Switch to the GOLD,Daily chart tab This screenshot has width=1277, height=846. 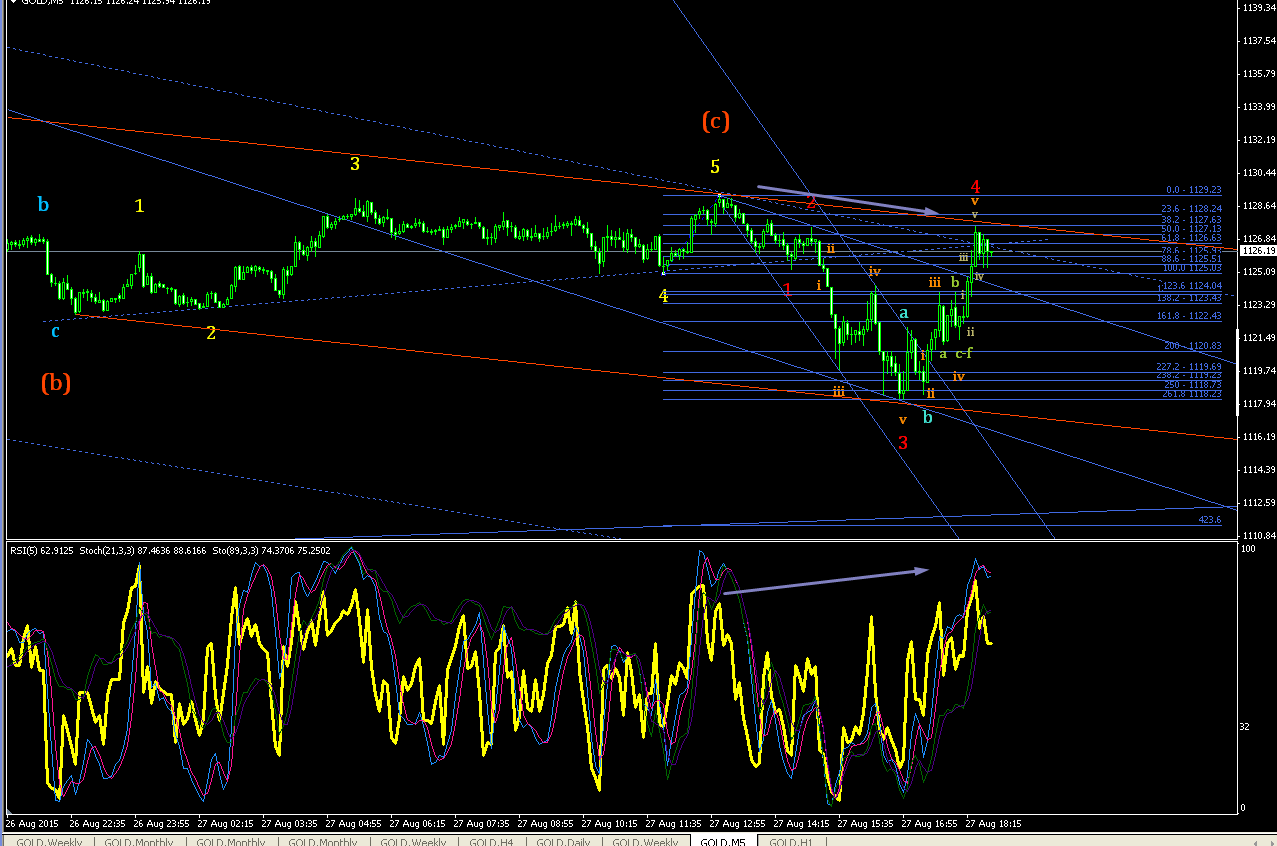[x=563, y=842]
